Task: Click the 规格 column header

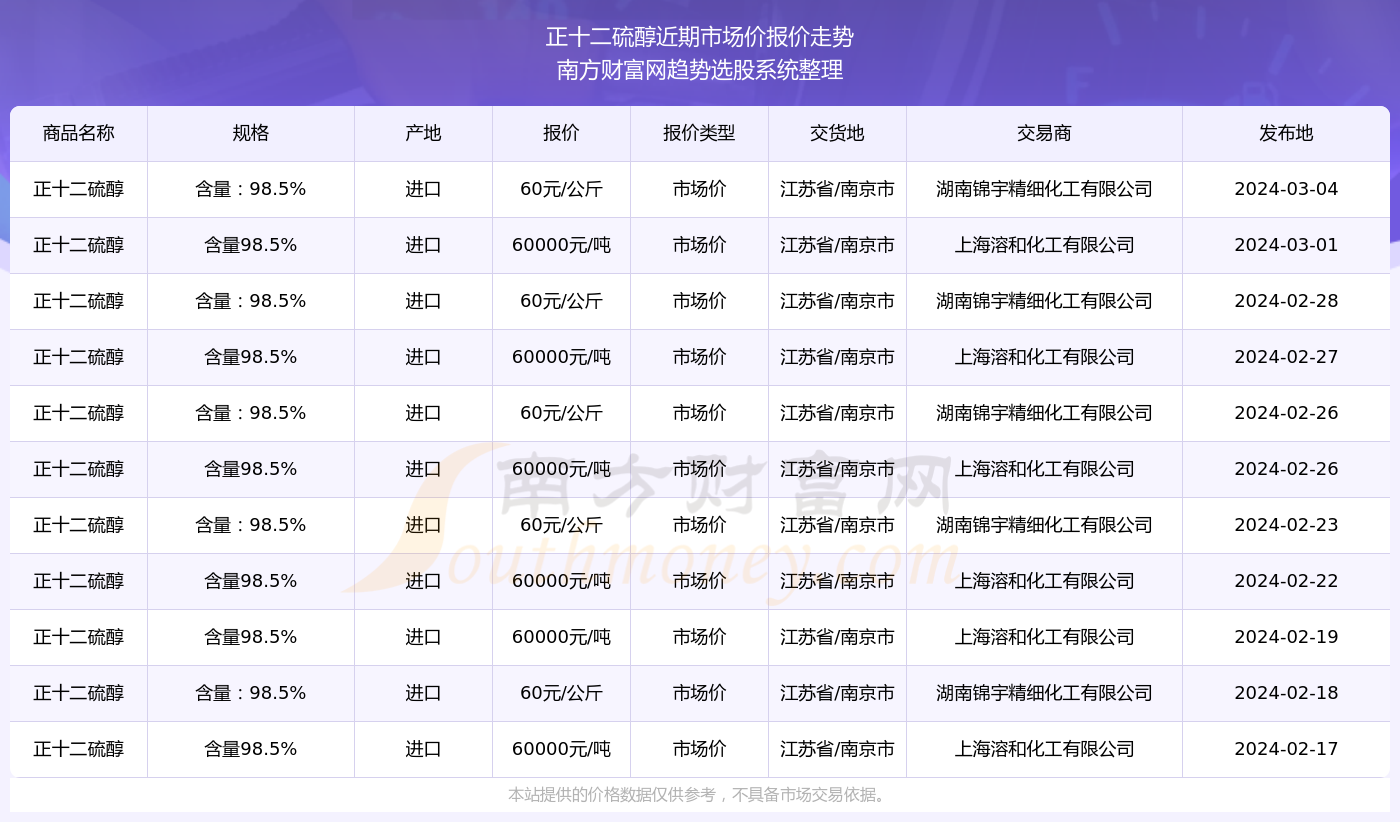Action: click(x=251, y=133)
